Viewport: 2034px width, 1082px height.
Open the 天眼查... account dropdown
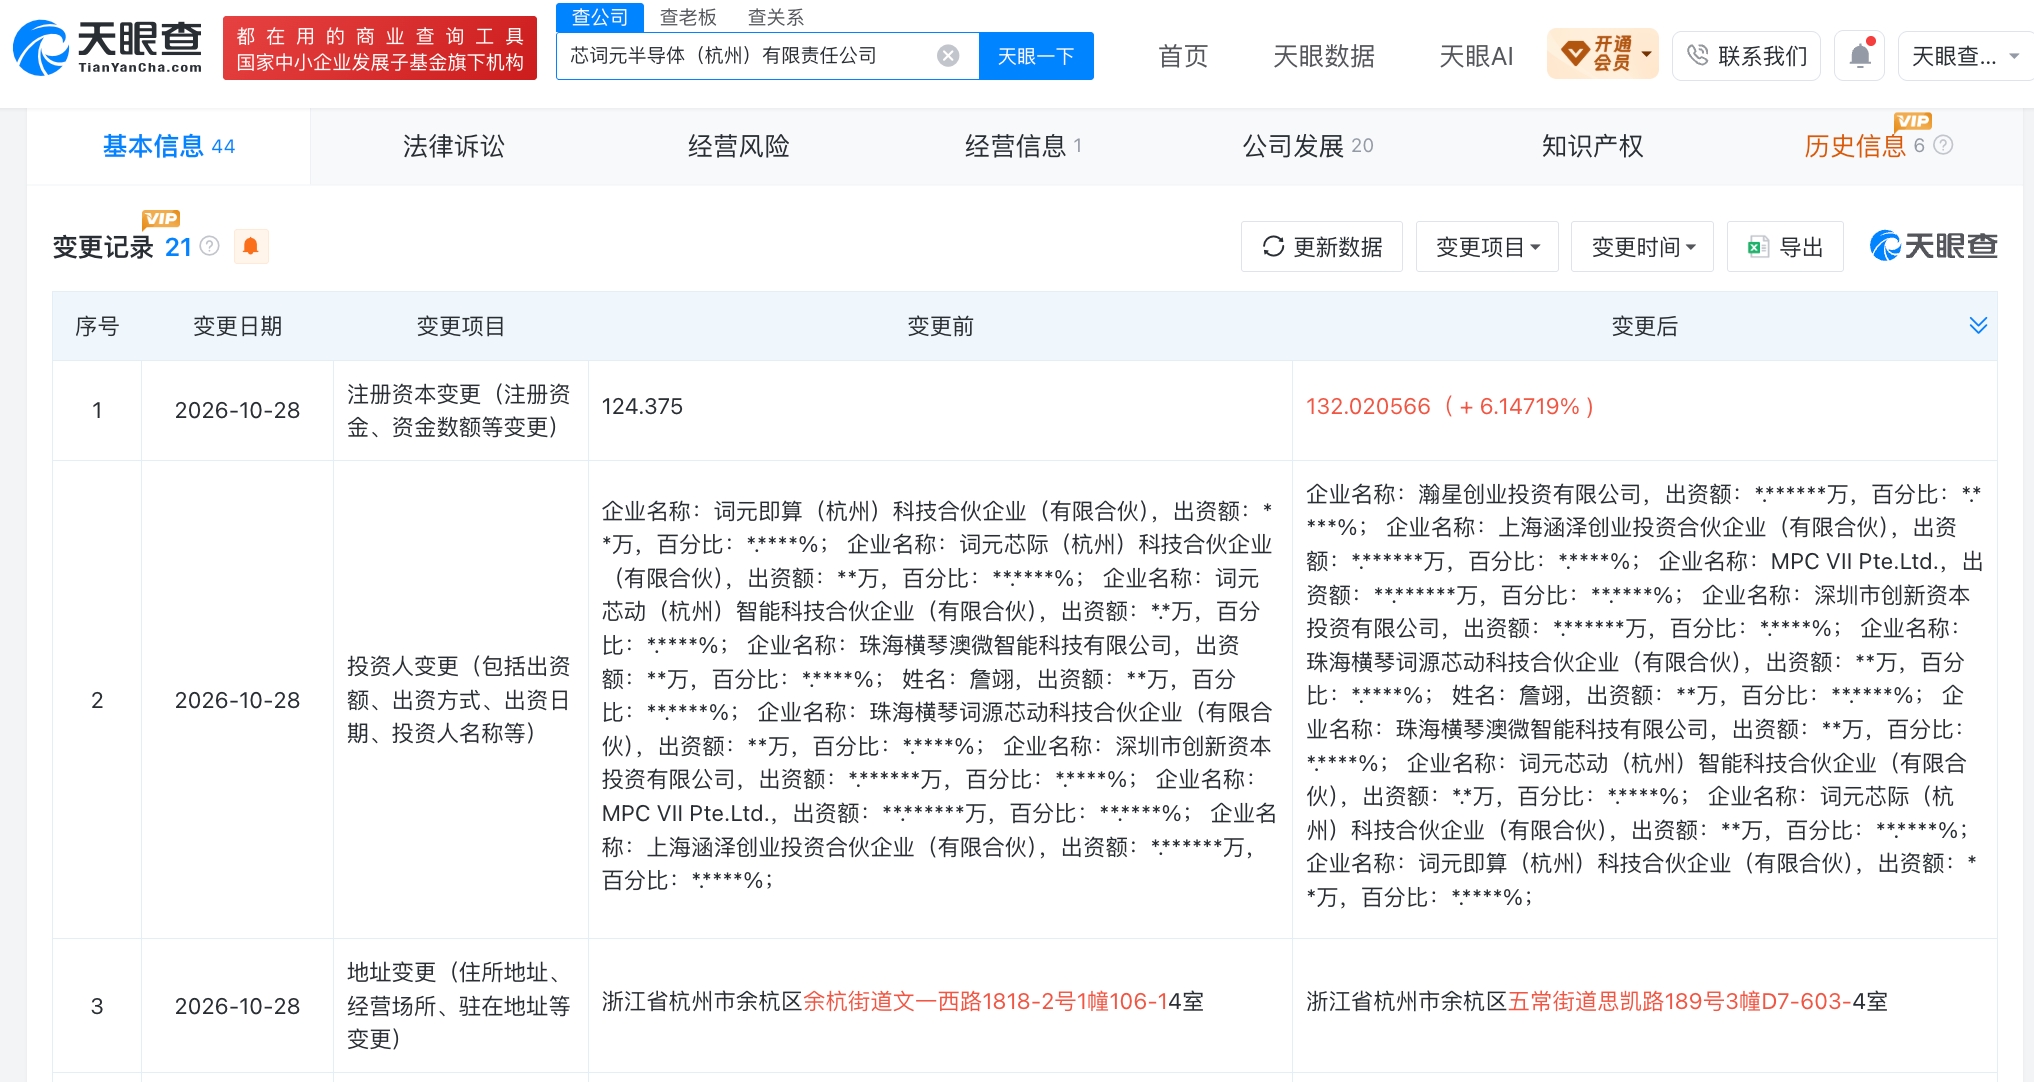pyautogui.click(x=1964, y=56)
